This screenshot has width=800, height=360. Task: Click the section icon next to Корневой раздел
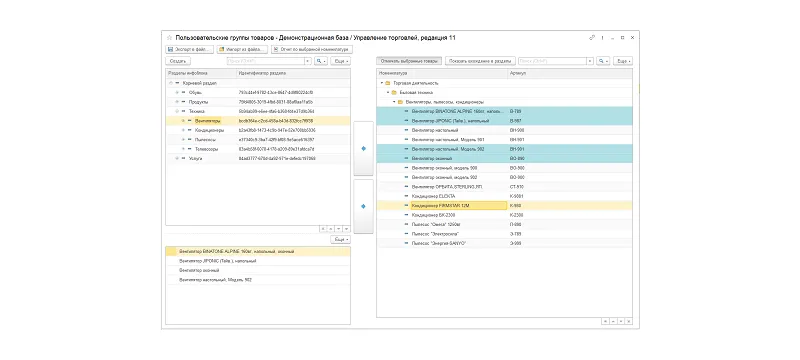click(178, 83)
